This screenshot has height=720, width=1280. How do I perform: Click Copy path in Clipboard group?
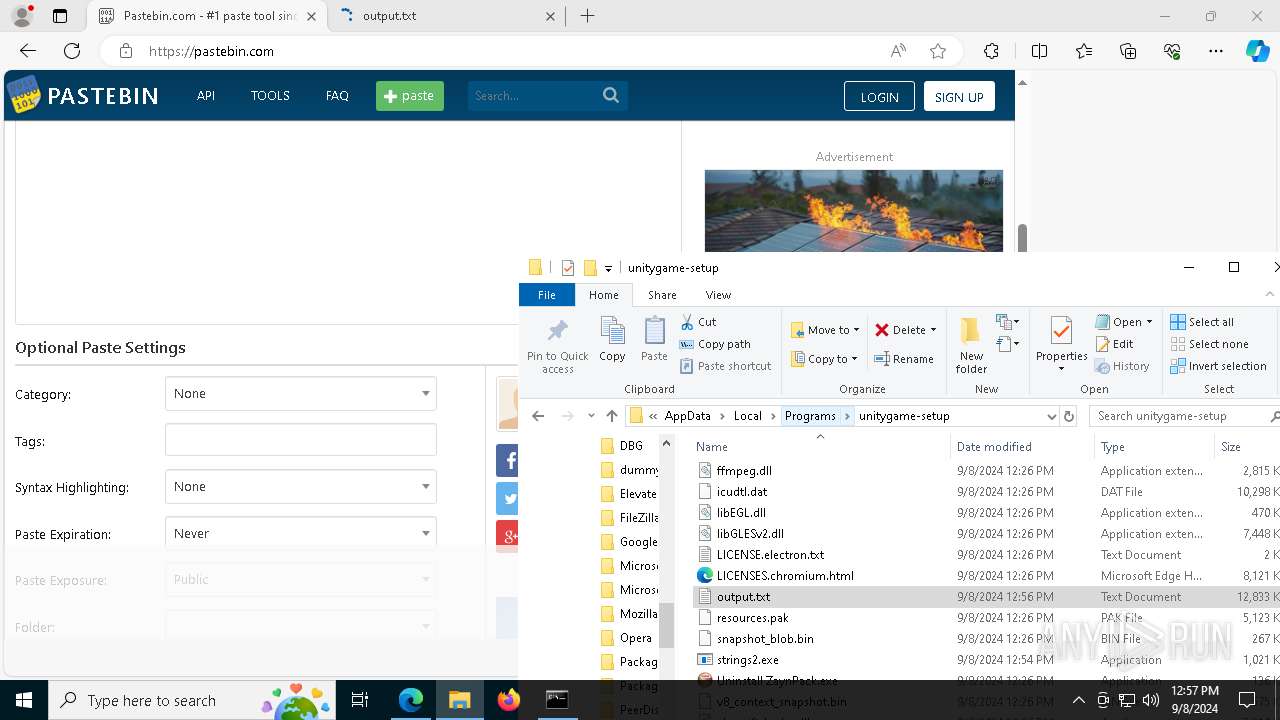(715, 344)
